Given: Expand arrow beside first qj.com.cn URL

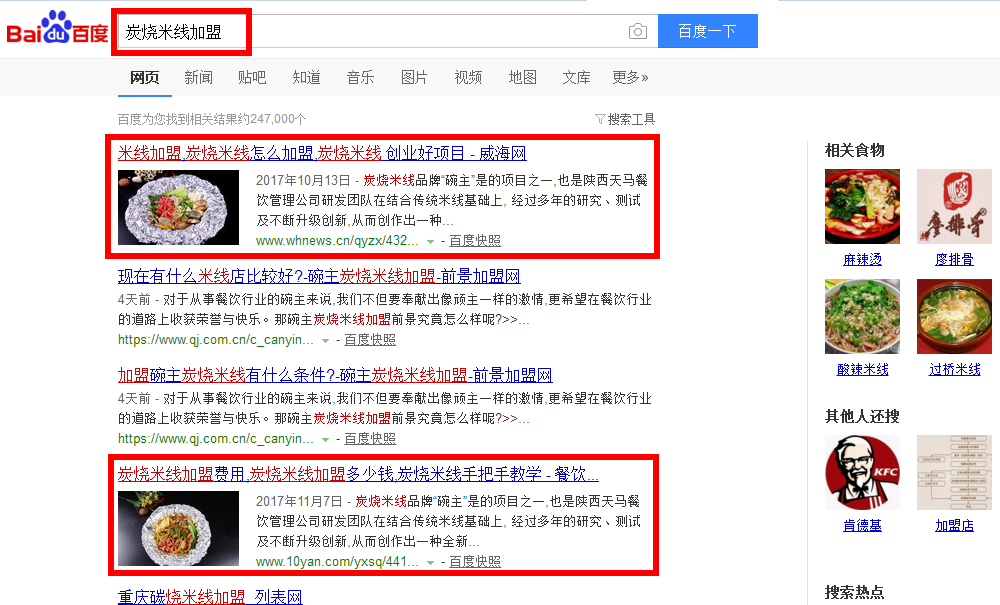Looking at the screenshot, I should pyautogui.click(x=325, y=340).
